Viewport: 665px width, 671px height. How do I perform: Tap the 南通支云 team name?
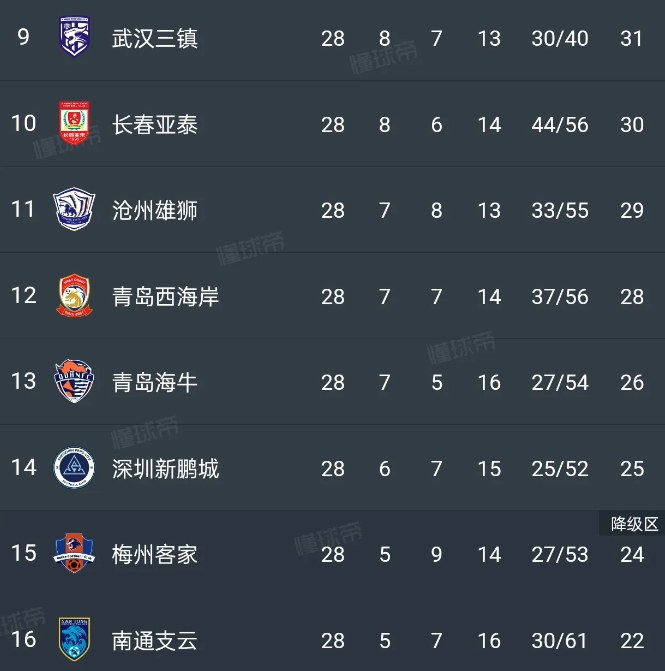click(154, 641)
